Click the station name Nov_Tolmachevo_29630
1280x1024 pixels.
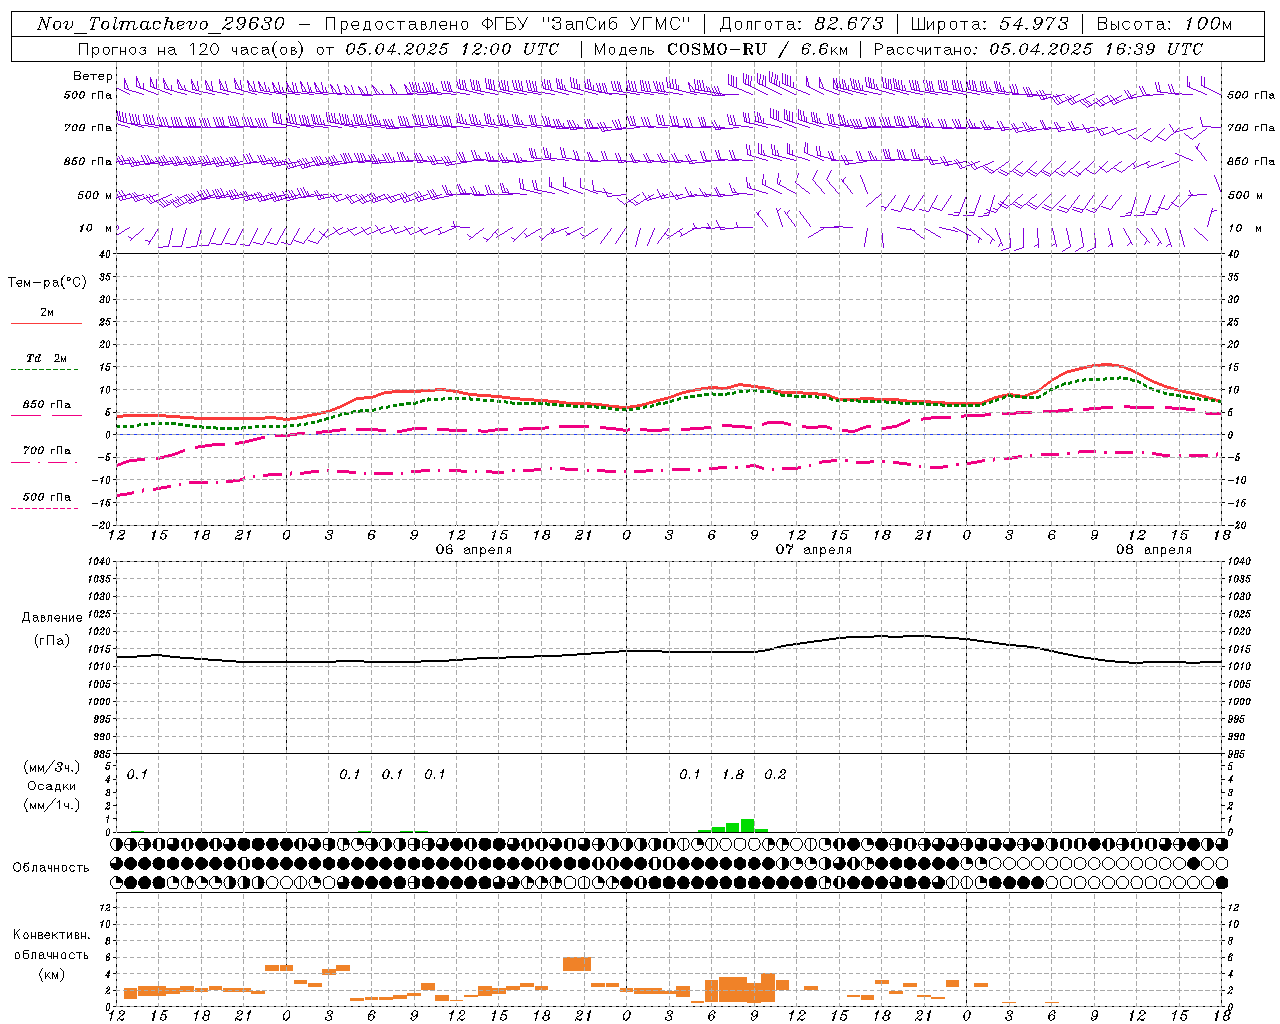161,24
